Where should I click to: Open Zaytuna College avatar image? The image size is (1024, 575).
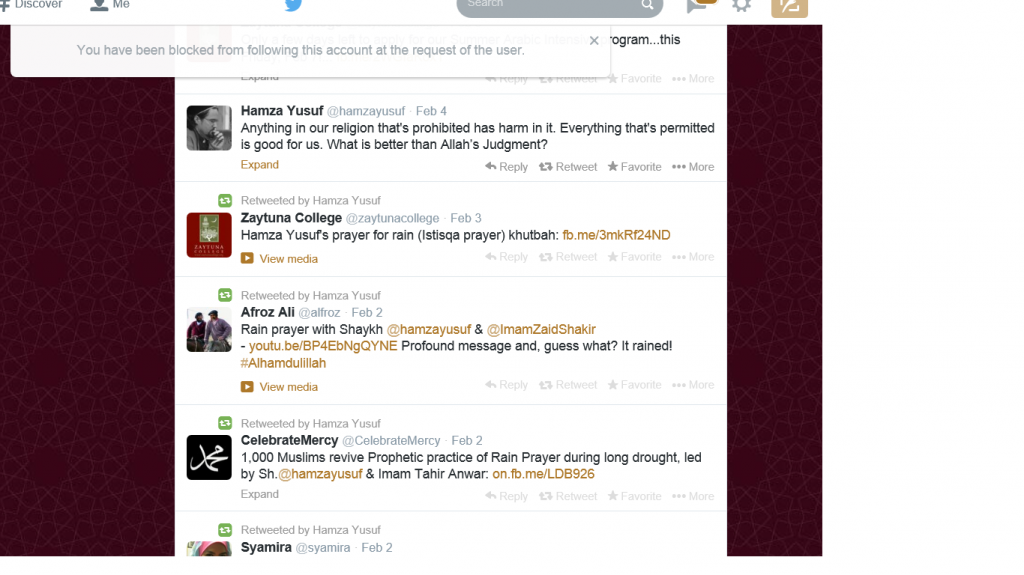tap(209, 235)
